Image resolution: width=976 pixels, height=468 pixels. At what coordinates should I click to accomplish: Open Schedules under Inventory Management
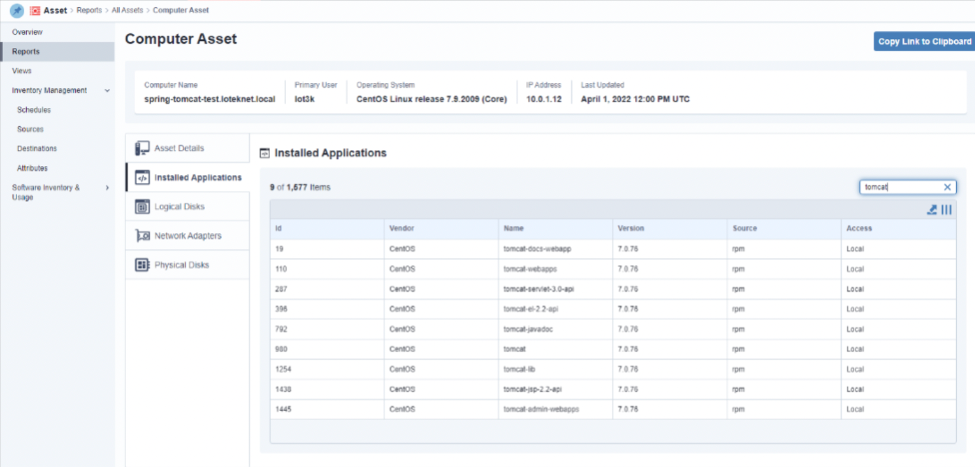57,110
